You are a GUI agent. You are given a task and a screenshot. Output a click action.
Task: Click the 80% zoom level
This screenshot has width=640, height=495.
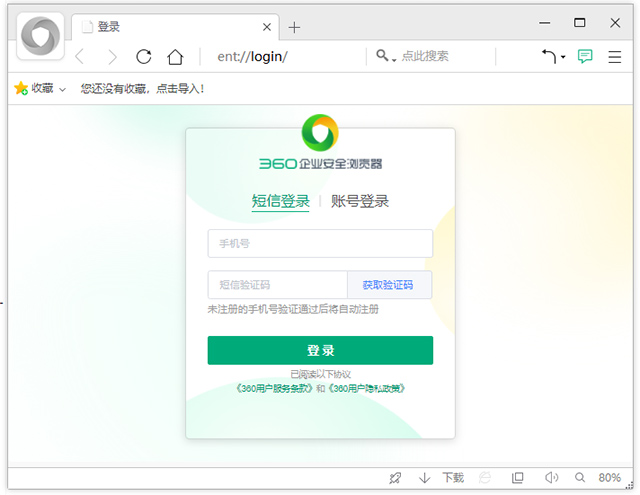[609, 477]
